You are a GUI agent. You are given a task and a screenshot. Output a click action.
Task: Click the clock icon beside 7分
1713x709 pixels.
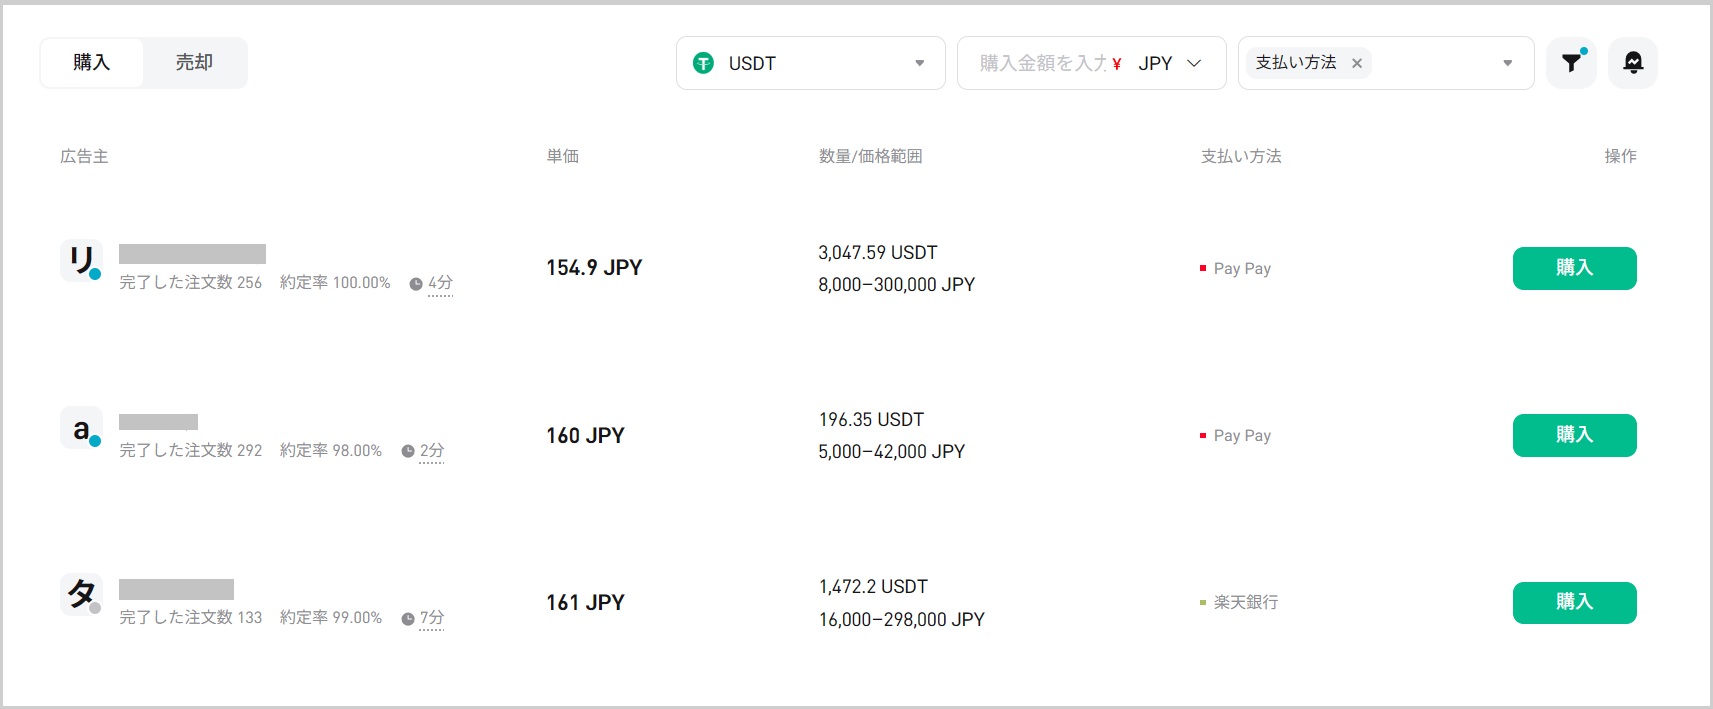[x=408, y=619]
